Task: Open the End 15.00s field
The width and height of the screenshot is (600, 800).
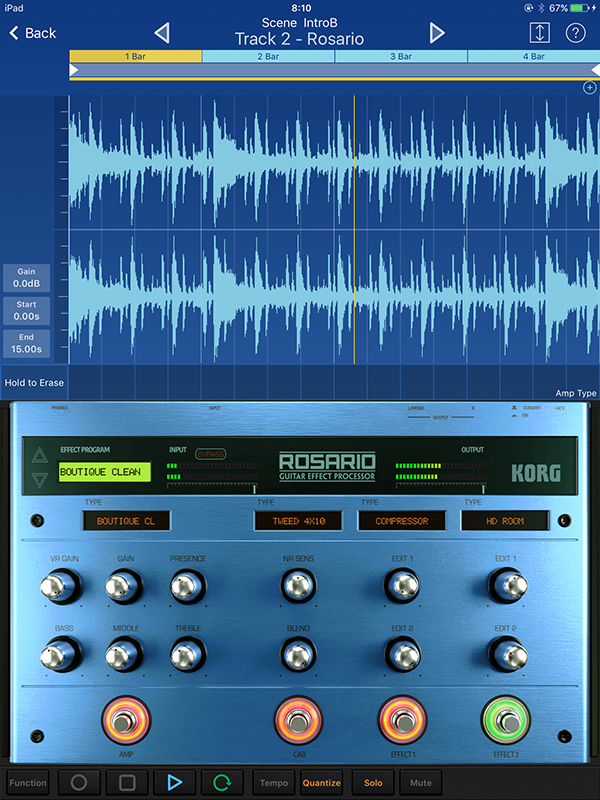Action: tap(27, 343)
